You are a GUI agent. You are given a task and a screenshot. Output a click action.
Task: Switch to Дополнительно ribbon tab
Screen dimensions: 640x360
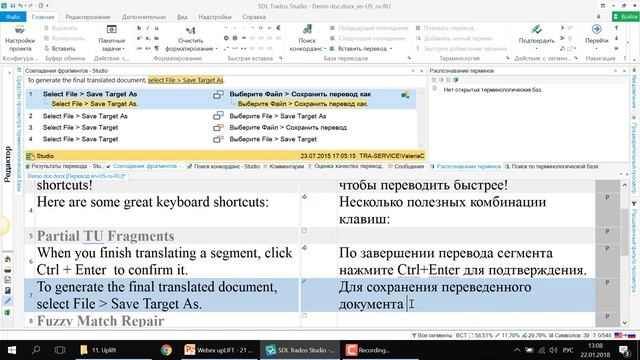click(x=144, y=17)
